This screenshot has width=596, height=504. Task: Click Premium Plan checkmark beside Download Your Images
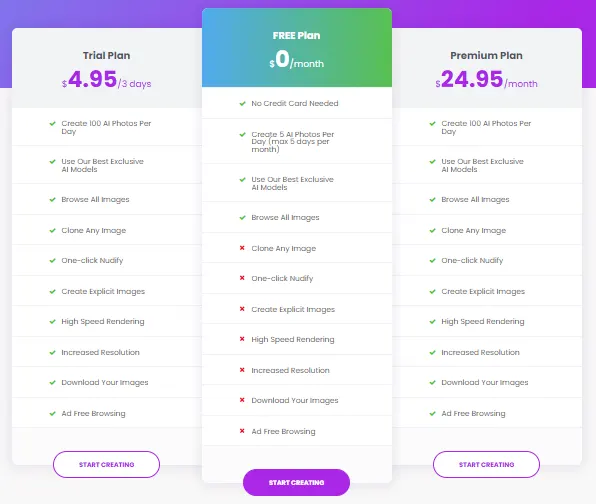tap(433, 382)
